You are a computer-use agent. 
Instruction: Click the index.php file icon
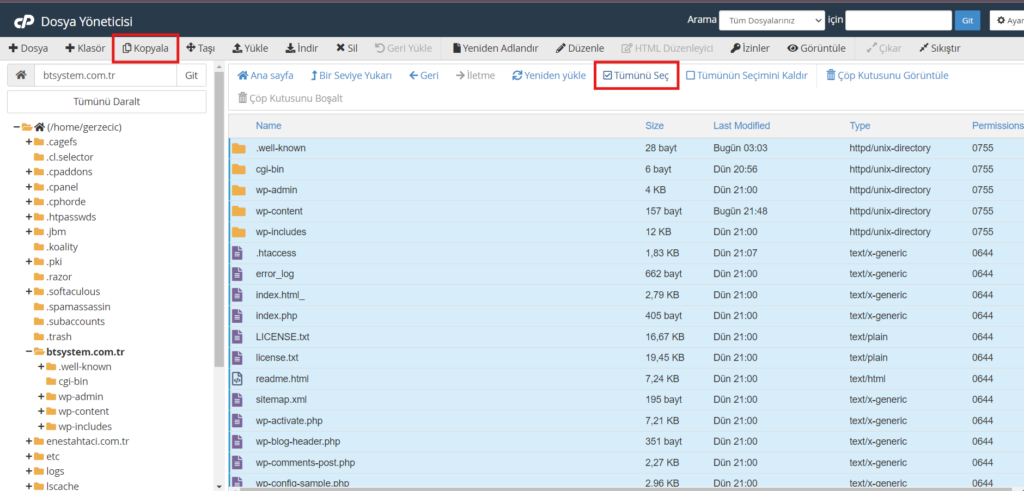pyautogui.click(x=238, y=315)
